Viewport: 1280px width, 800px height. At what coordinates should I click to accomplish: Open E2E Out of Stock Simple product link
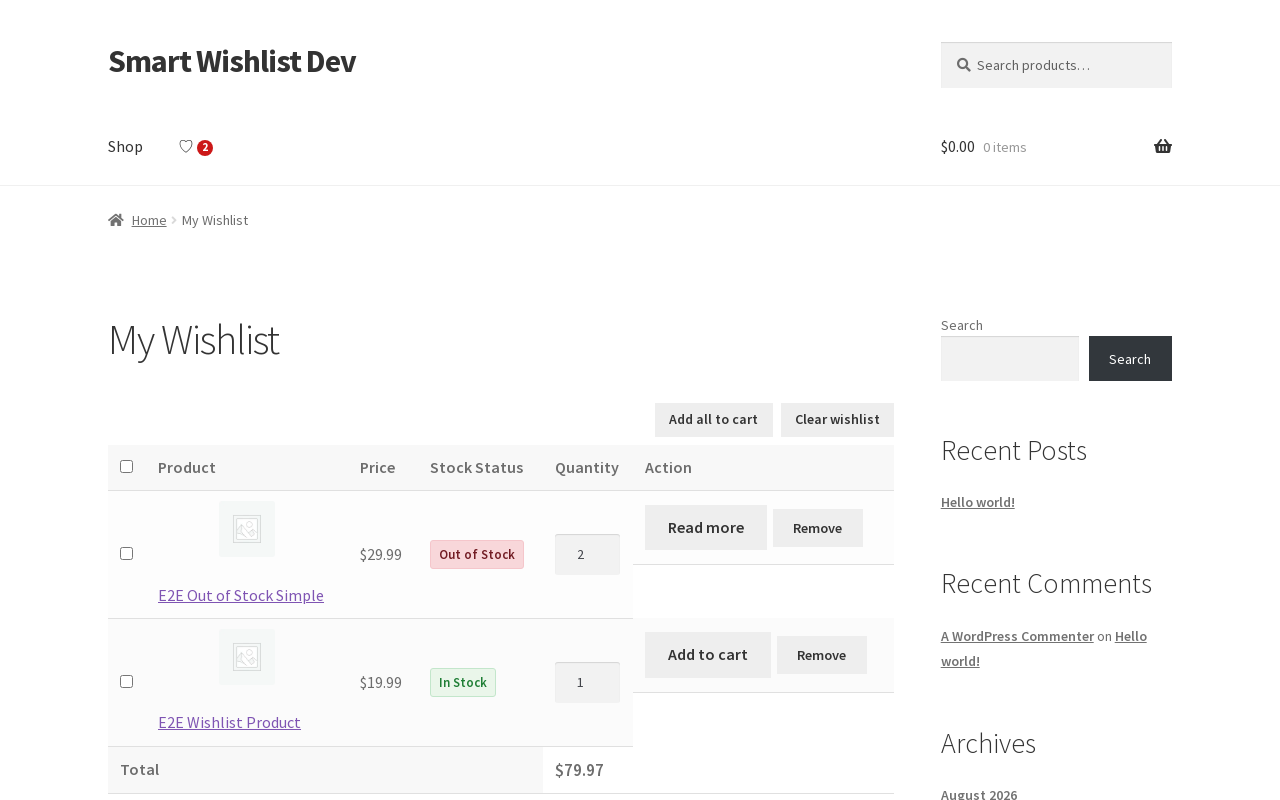pyautogui.click(x=241, y=595)
